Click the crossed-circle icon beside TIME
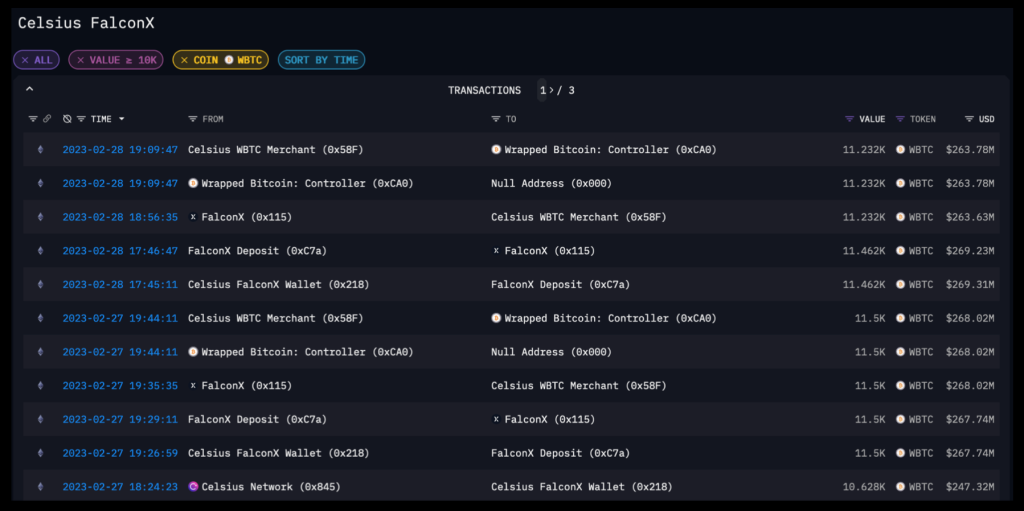This screenshot has height=511, width=1024. pos(67,119)
